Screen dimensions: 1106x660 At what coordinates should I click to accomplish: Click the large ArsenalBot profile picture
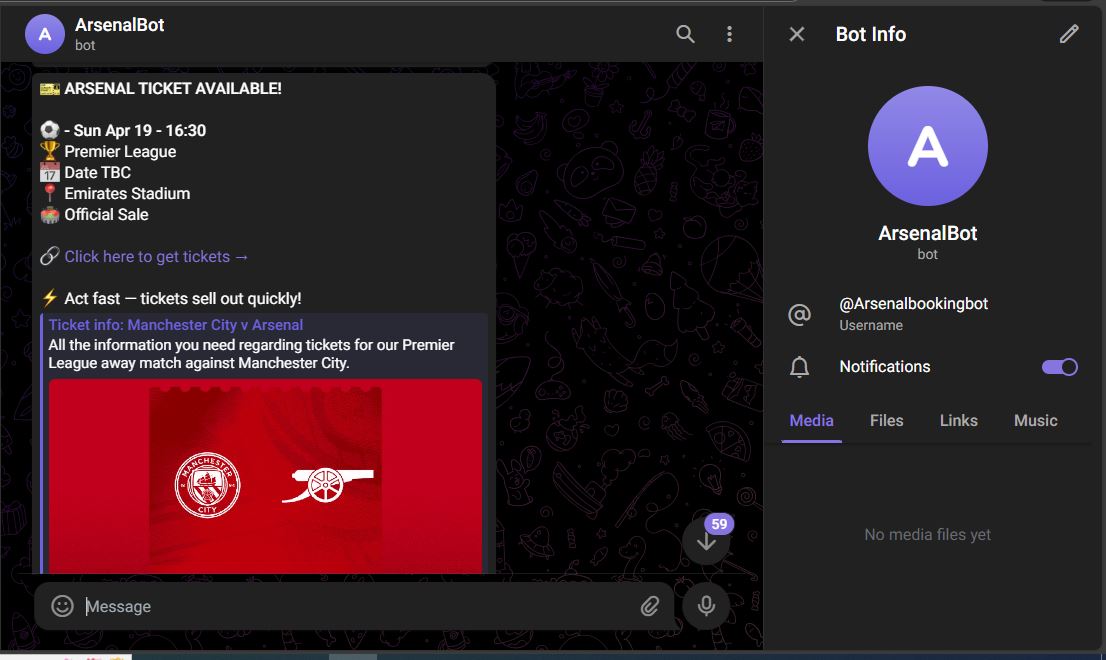coord(927,146)
